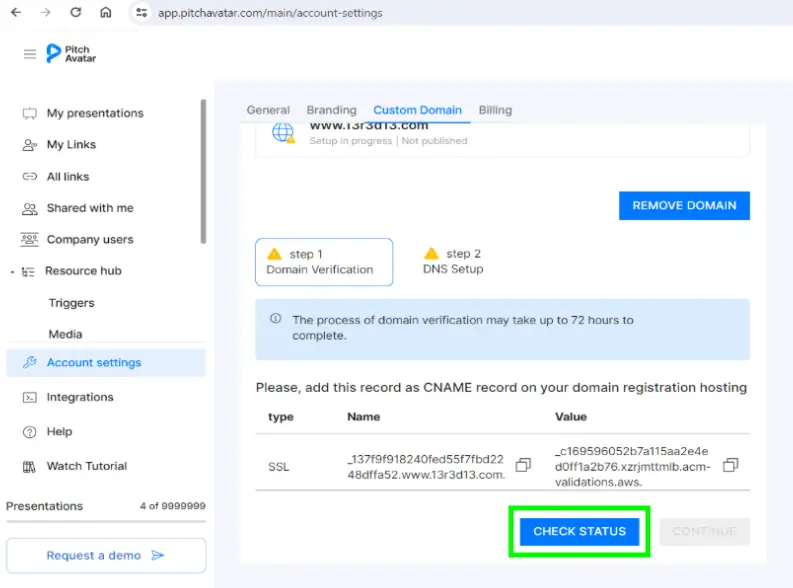This screenshot has width=793, height=588.
Task: Select step 1 Domain Verification
Action: (324, 262)
